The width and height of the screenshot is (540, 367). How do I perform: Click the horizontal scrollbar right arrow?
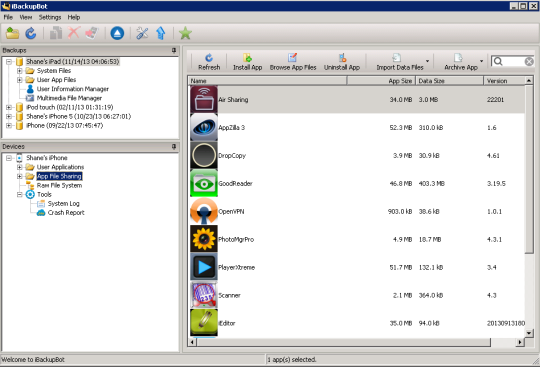click(520, 342)
